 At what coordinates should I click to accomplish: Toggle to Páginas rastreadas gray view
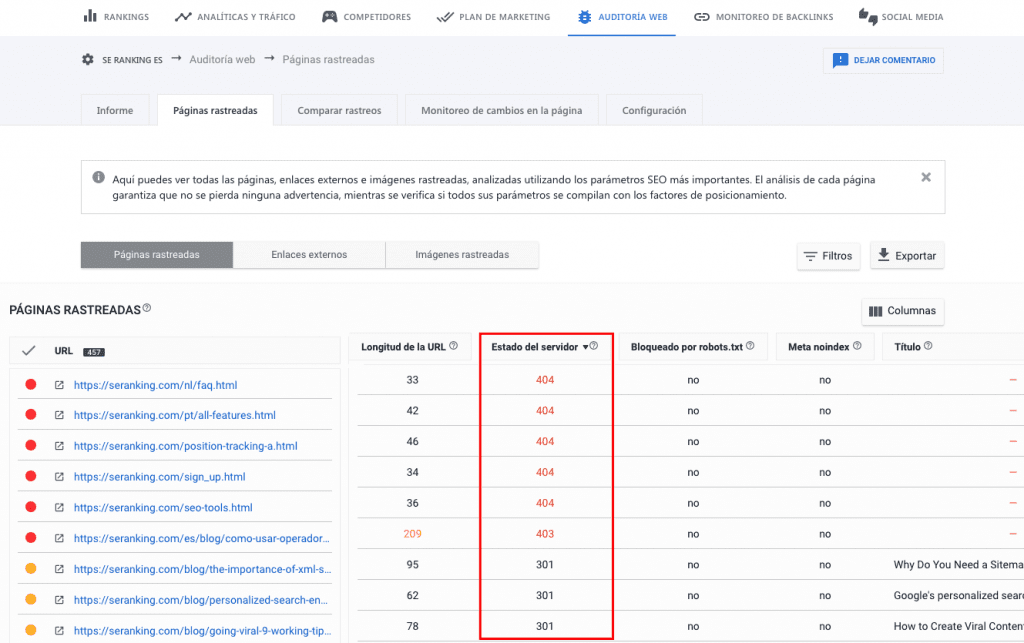tap(157, 255)
